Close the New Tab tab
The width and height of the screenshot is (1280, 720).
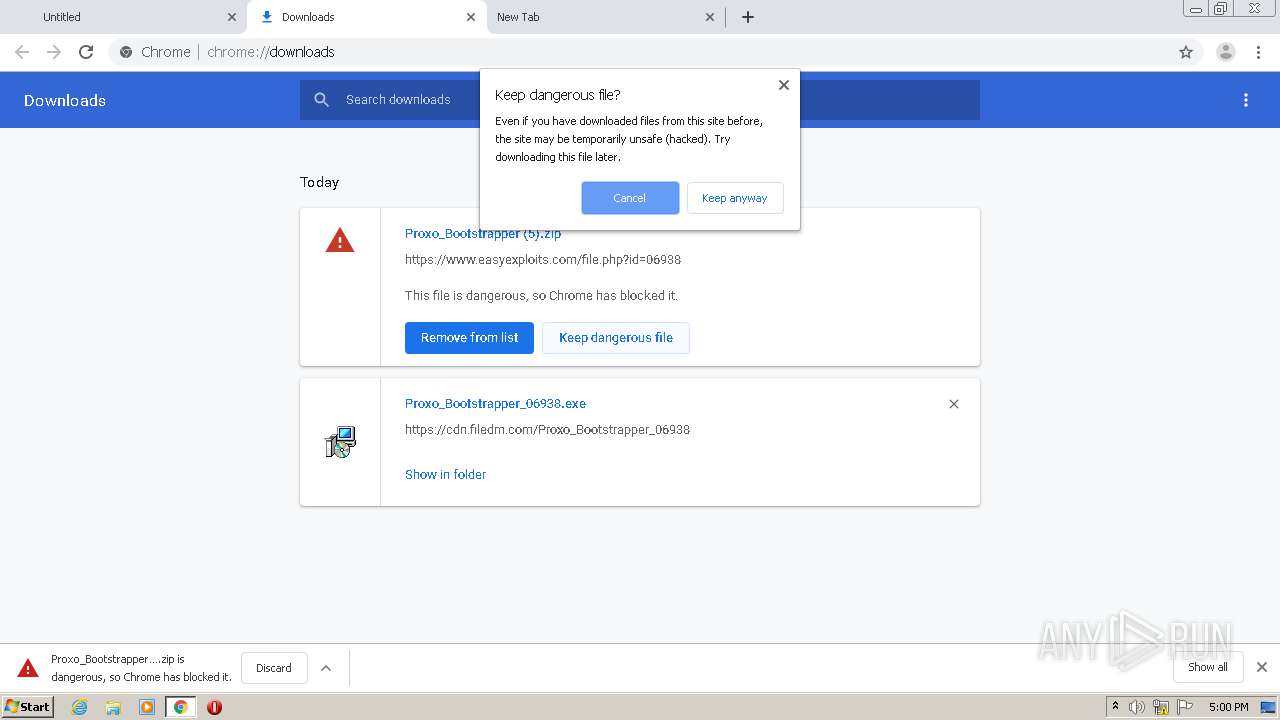pos(710,17)
